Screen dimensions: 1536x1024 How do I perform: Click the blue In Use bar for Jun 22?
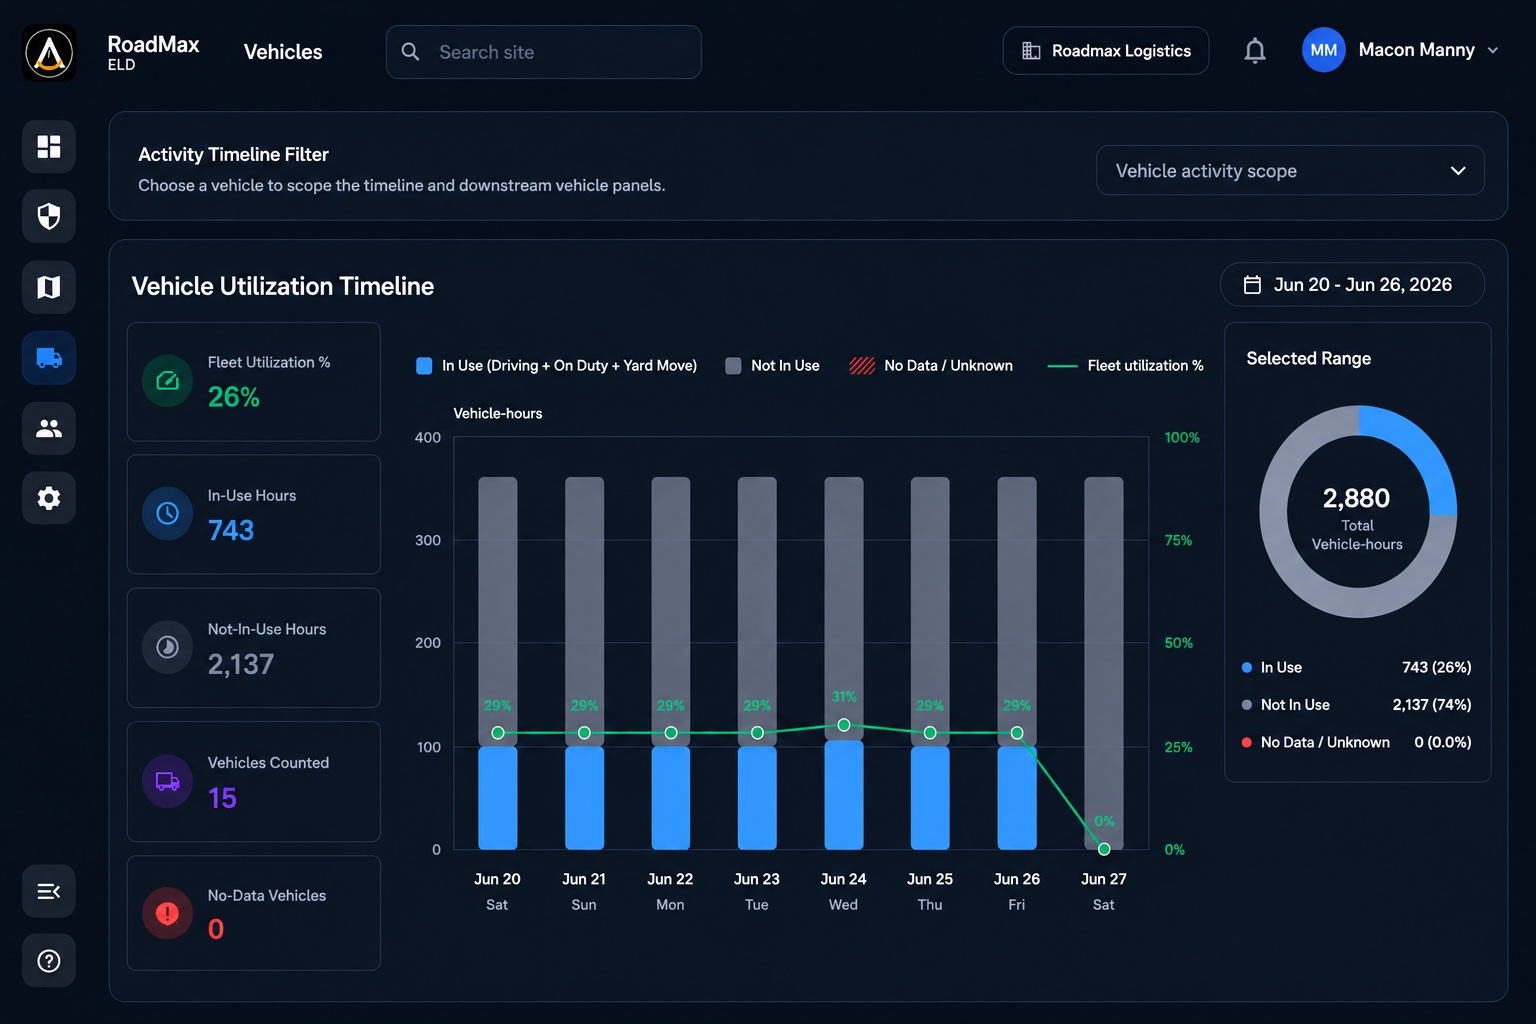point(671,798)
